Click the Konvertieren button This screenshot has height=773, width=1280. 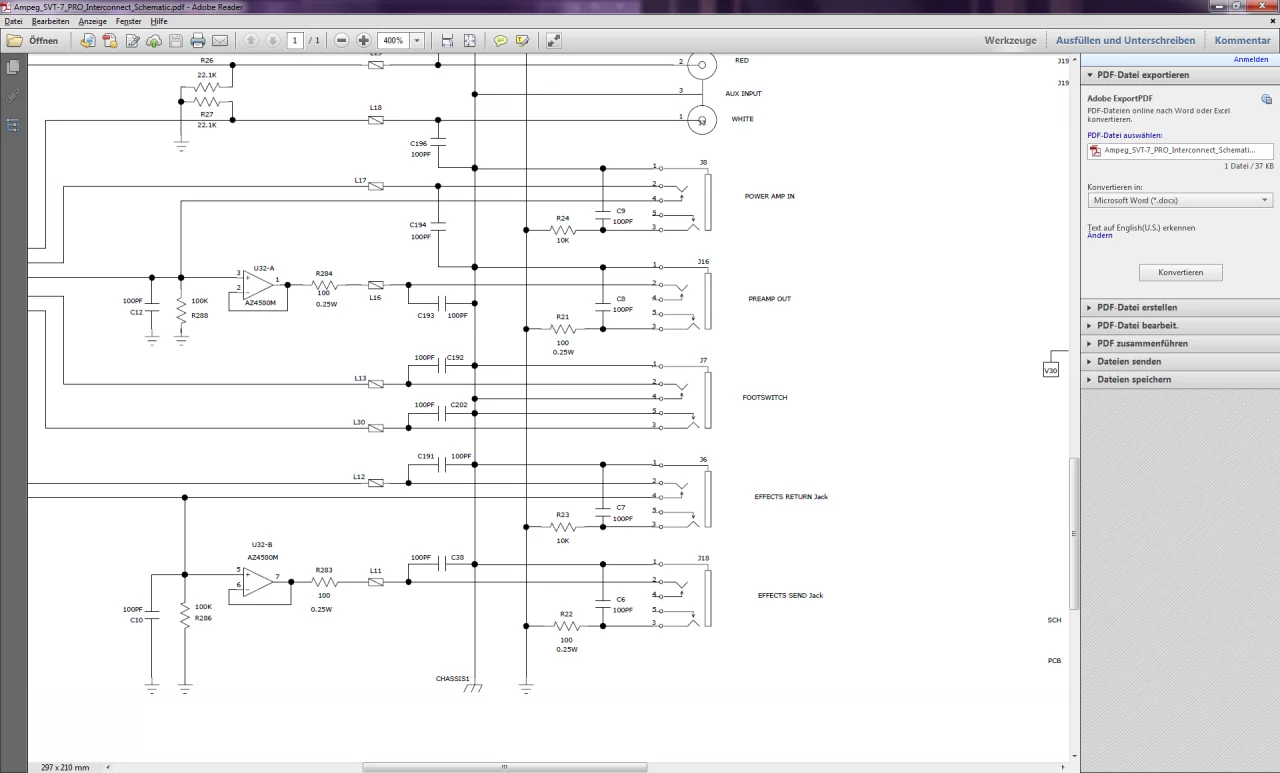tap(1180, 273)
